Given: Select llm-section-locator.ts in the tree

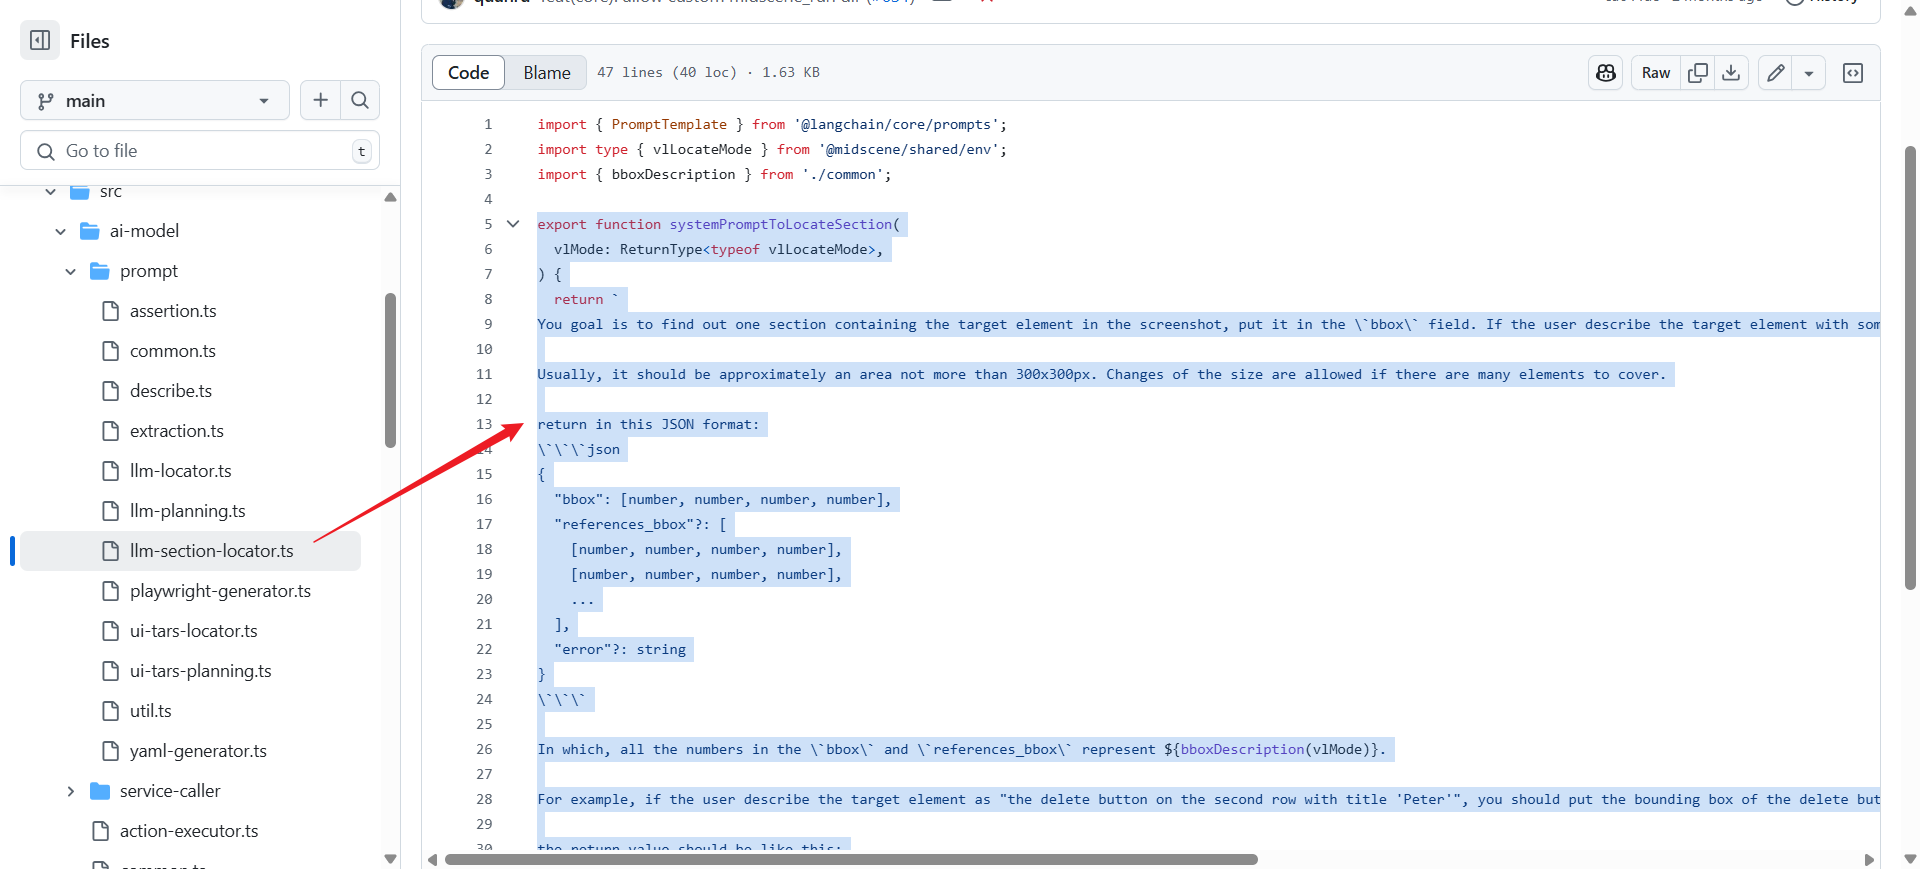Looking at the screenshot, I should coord(190,551).
